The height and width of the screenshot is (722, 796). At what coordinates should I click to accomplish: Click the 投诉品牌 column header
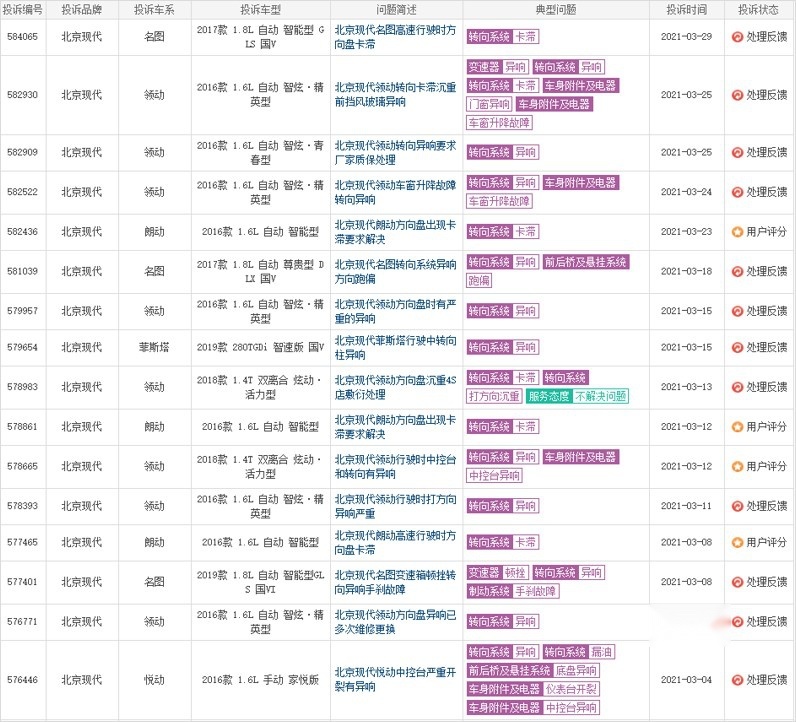[x=82, y=10]
